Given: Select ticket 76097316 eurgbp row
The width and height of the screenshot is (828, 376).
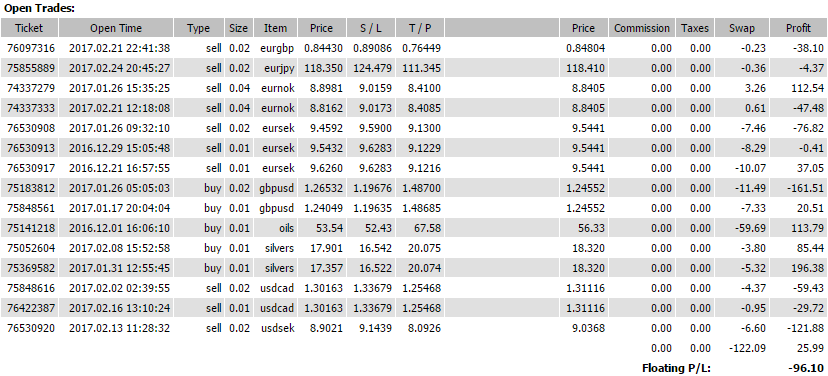Looking at the screenshot, I should [414, 48].
